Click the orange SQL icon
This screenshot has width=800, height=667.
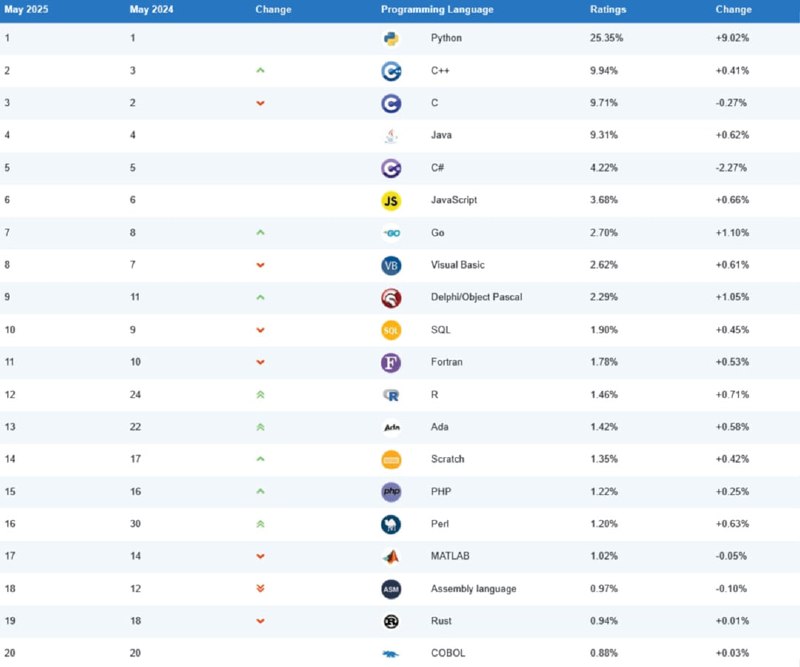tap(391, 330)
